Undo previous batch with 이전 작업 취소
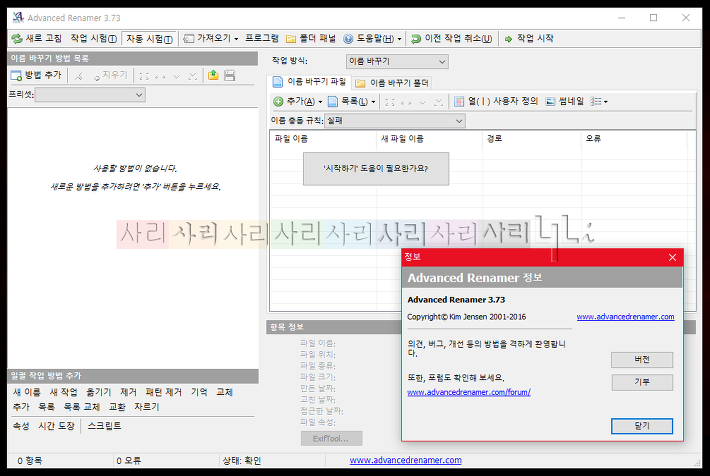 [x=451, y=38]
